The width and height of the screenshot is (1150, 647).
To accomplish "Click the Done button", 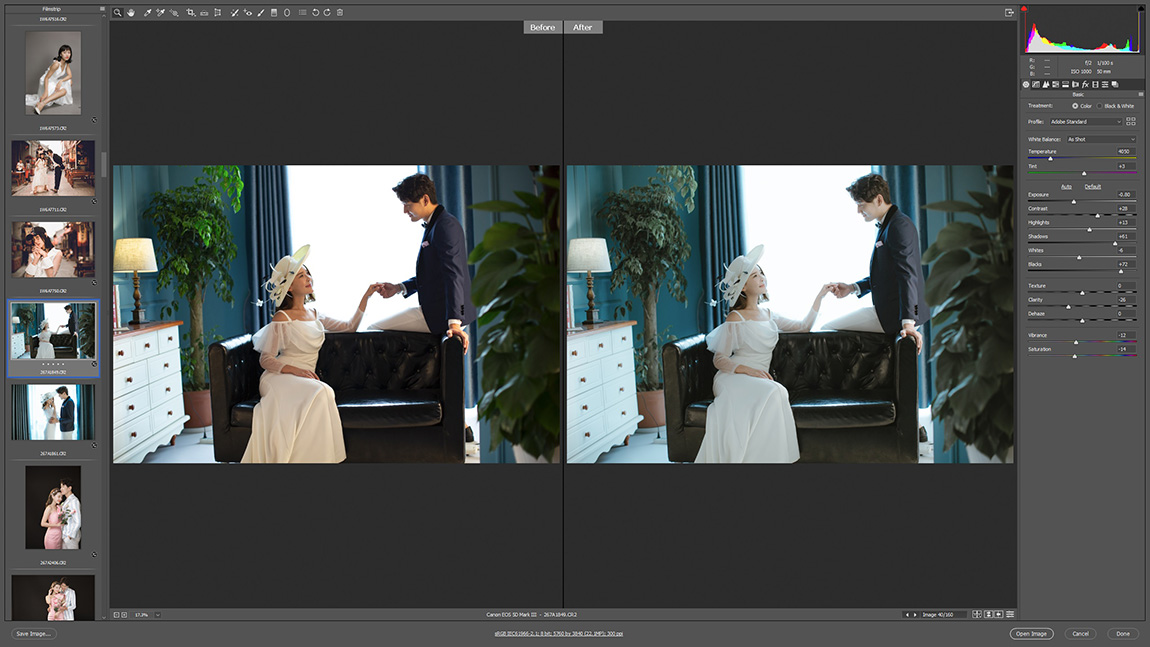I will tap(1123, 634).
